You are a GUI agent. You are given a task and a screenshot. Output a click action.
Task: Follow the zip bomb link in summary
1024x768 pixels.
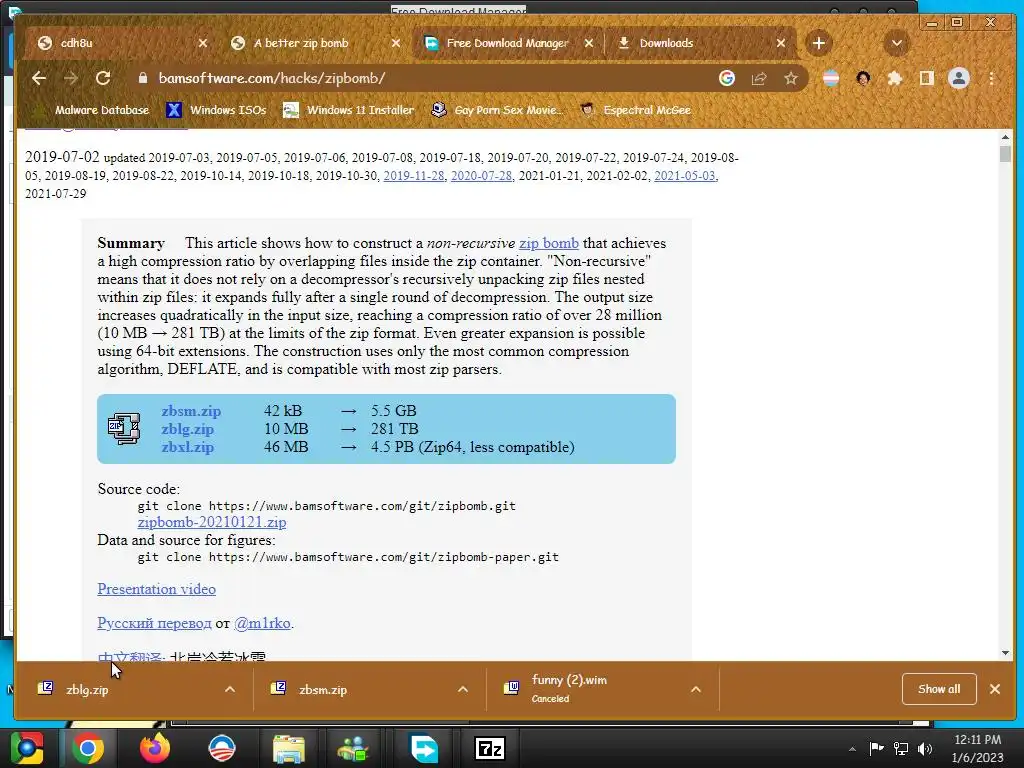549,243
